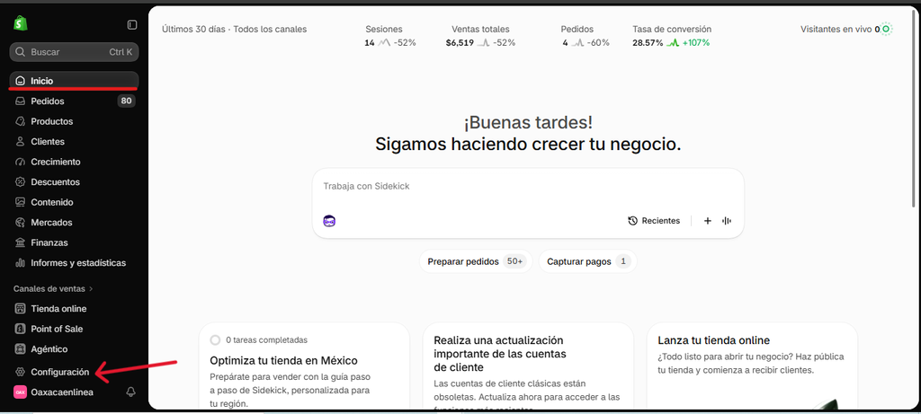Viewport: 921px width, 414px height.
Task: Go to Finanzas section
Action: [x=74, y=243]
